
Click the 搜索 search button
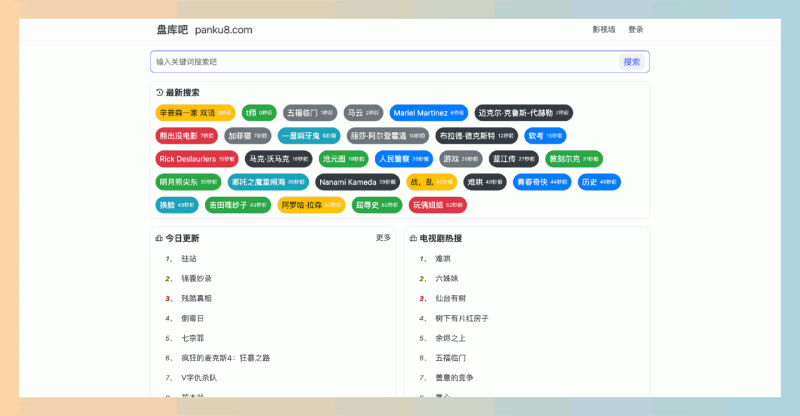[632, 62]
